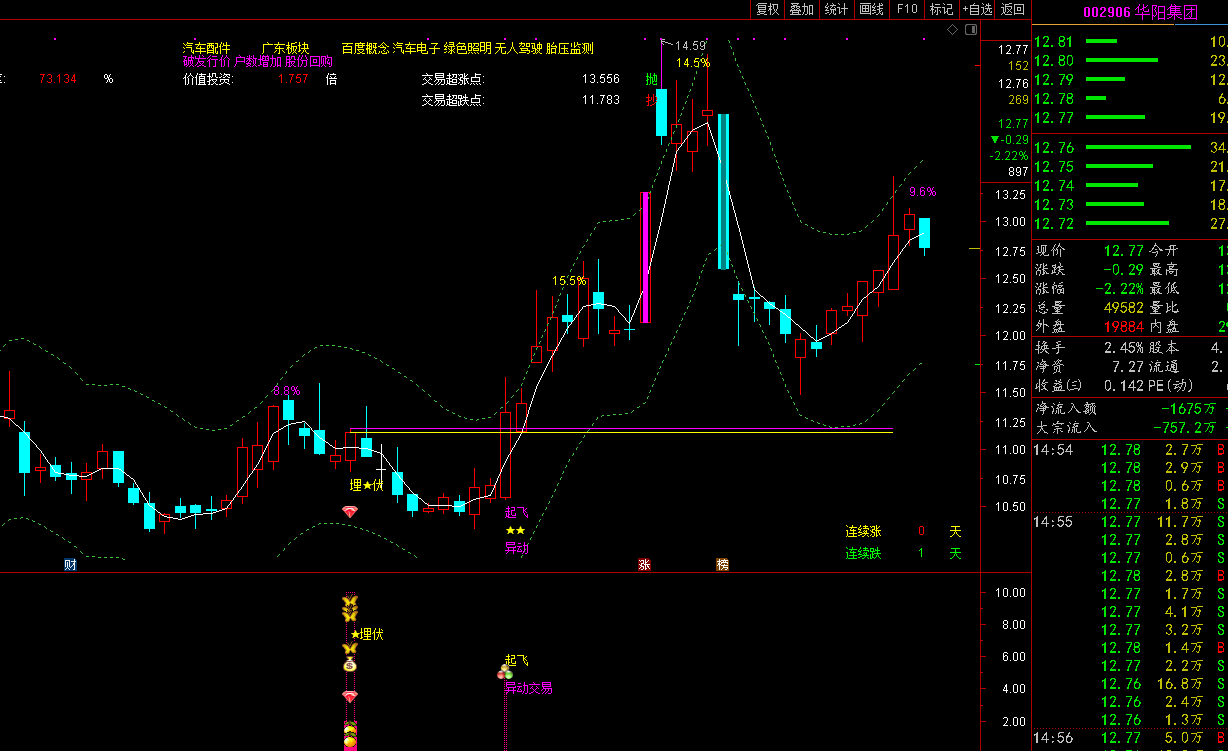
Task: Open the 复权 menu in the top toolbar
Action: click(x=767, y=10)
